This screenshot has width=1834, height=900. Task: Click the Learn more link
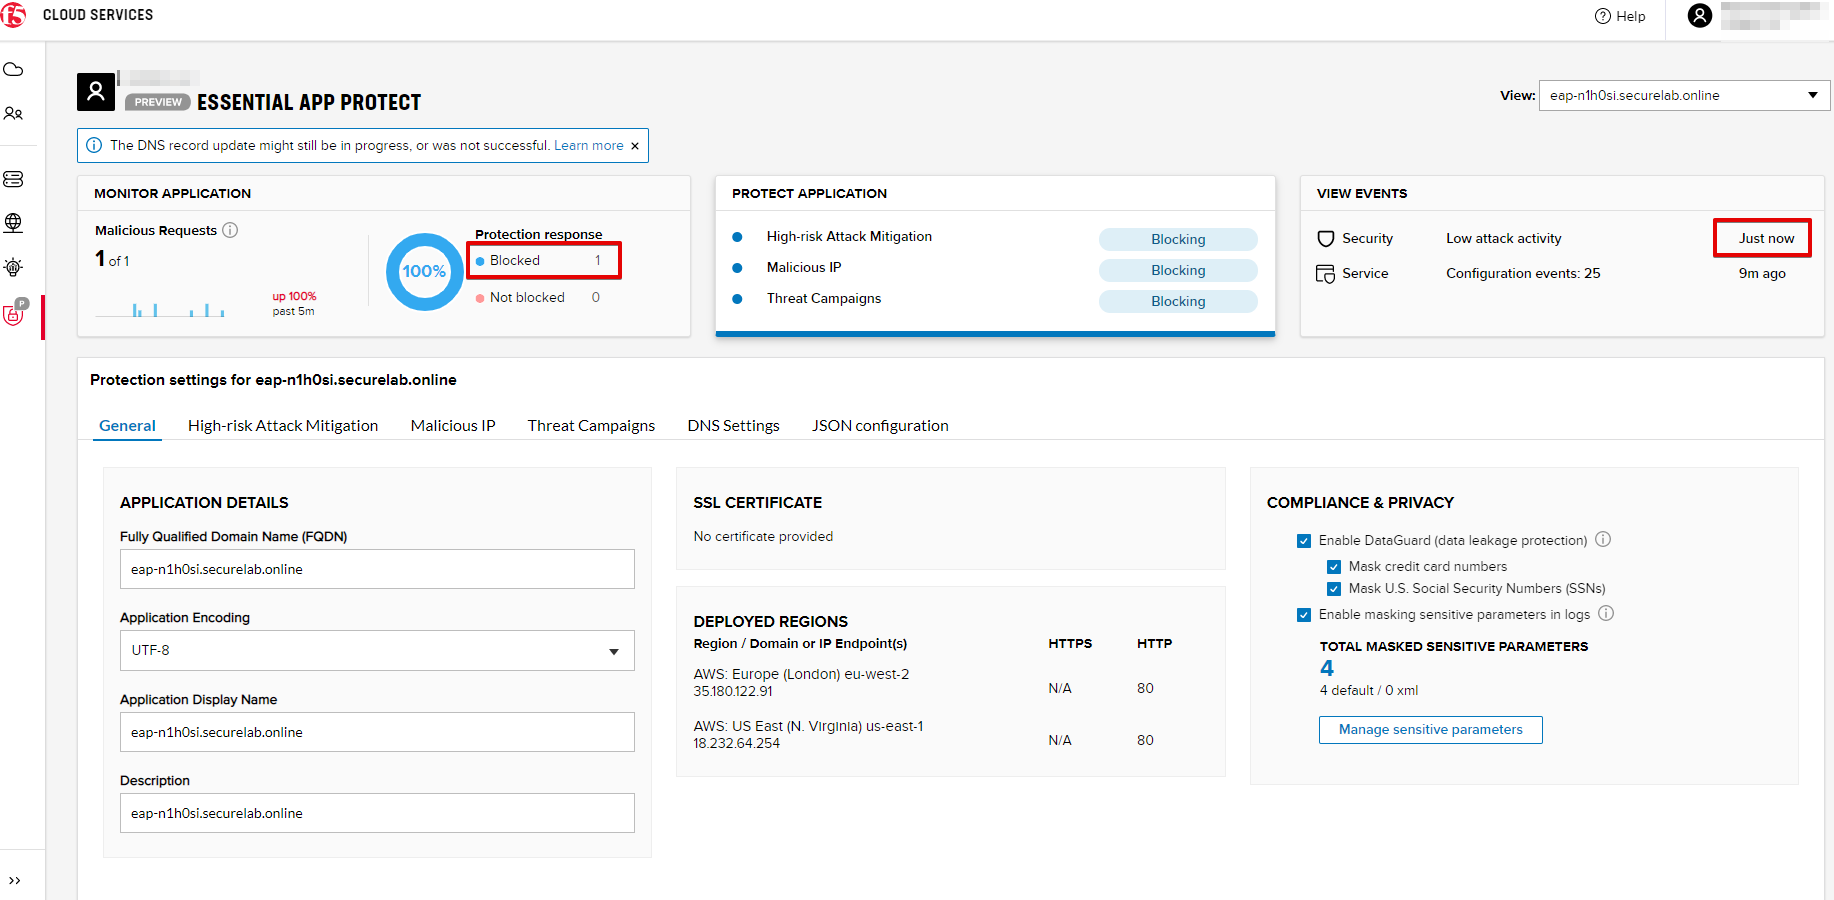pyautogui.click(x=589, y=146)
